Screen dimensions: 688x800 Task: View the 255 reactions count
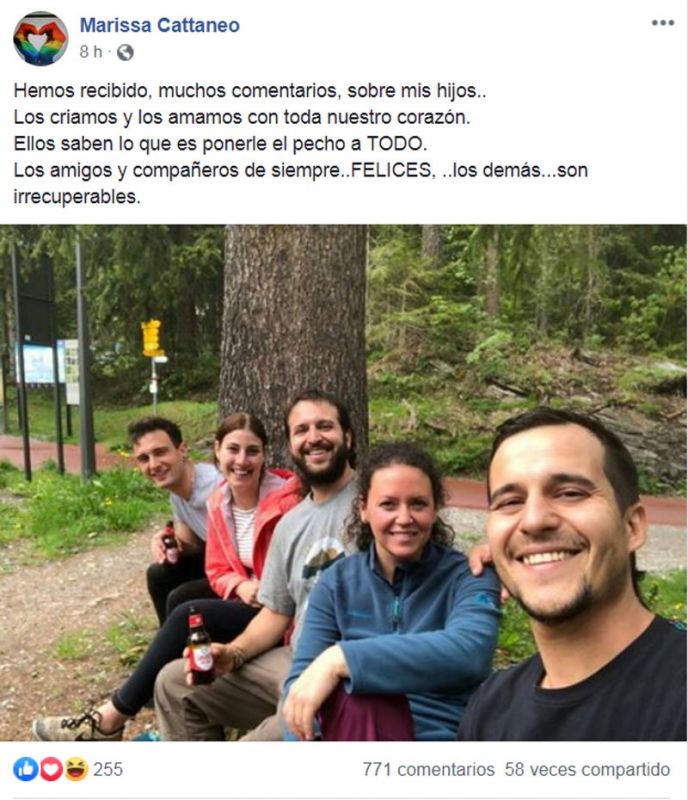pos(108,769)
